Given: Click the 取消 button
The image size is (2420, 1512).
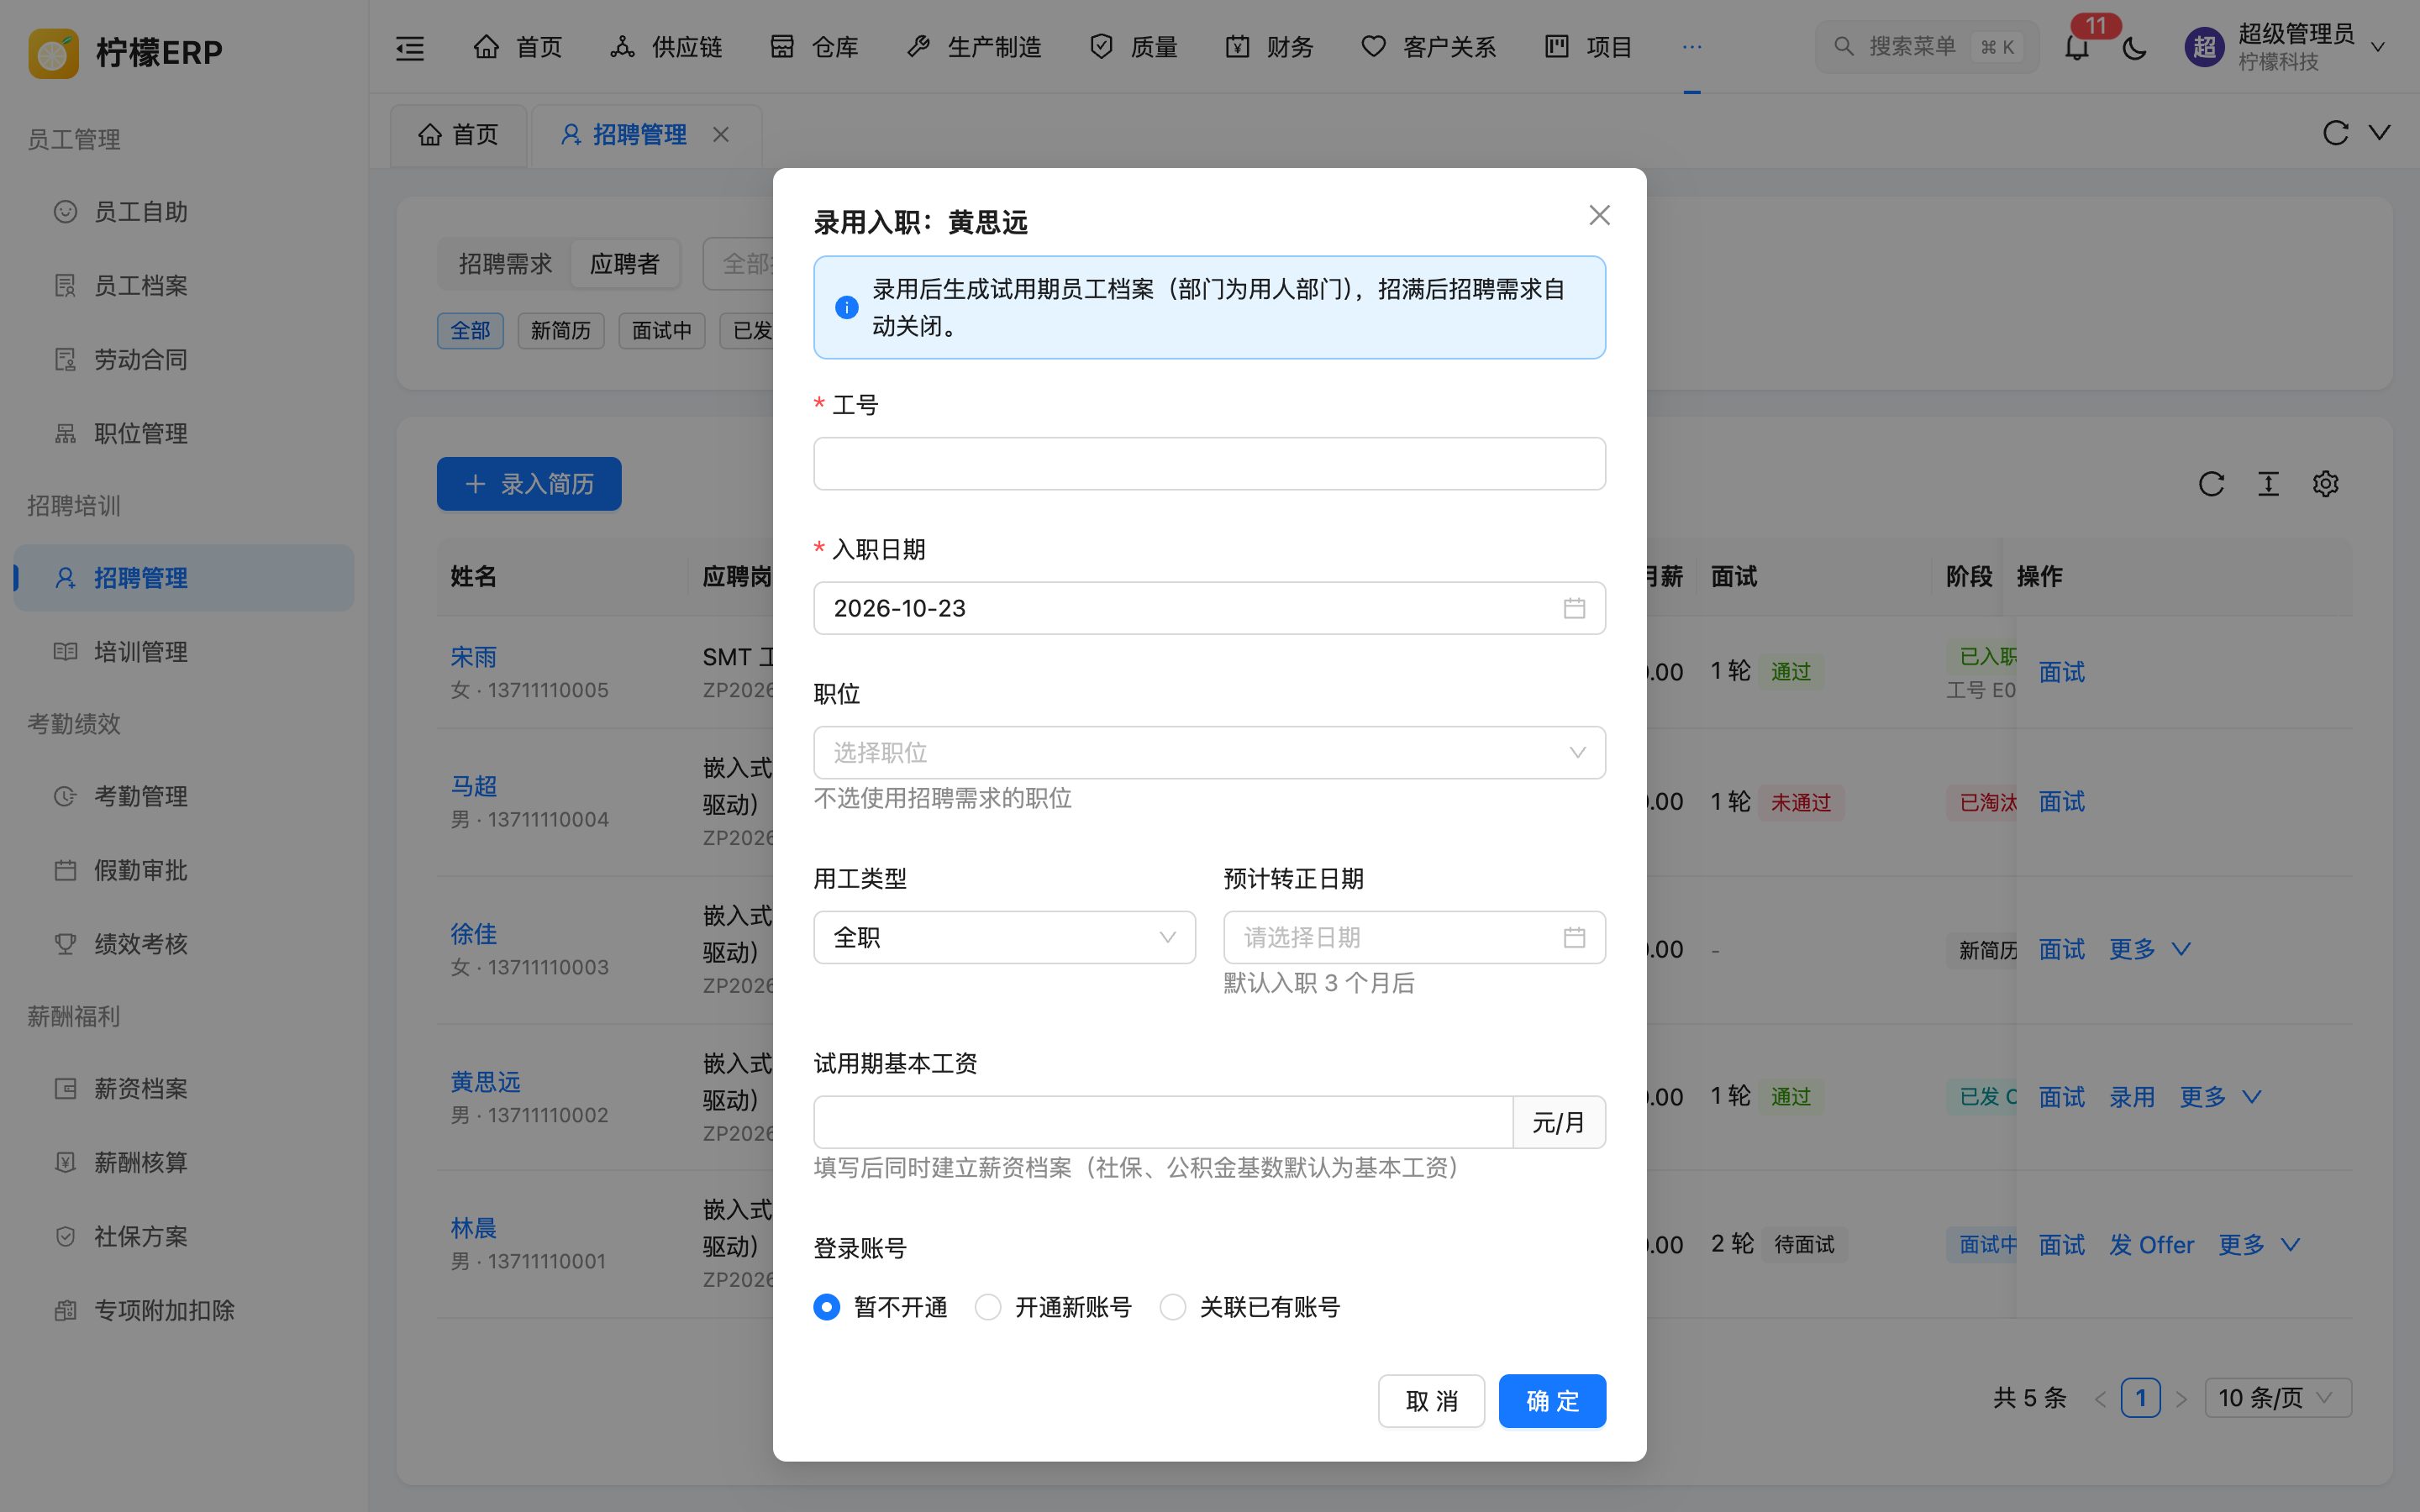Looking at the screenshot, I should pyautogui.click(x=1431, y=1401).
